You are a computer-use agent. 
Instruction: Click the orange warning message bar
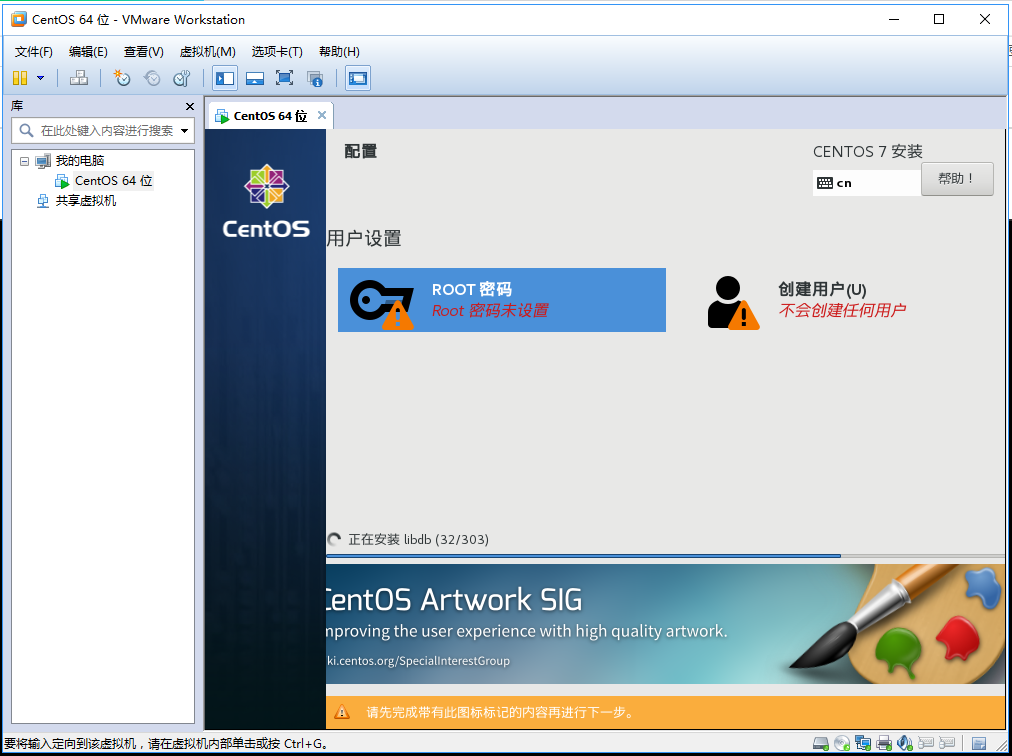[665, 712]
